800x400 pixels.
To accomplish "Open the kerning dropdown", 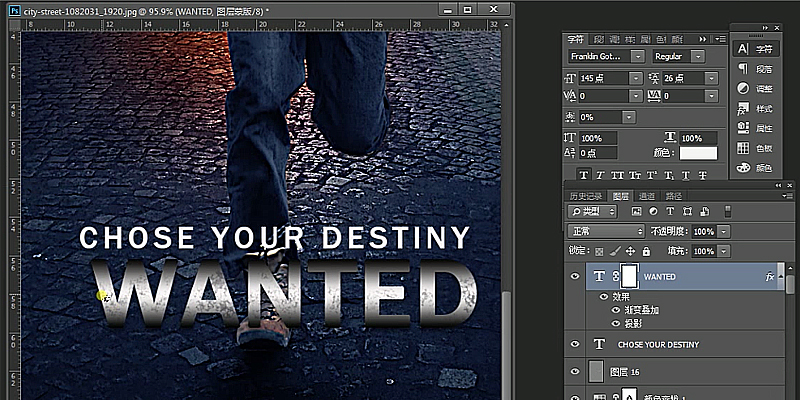I will coord(636,95).
